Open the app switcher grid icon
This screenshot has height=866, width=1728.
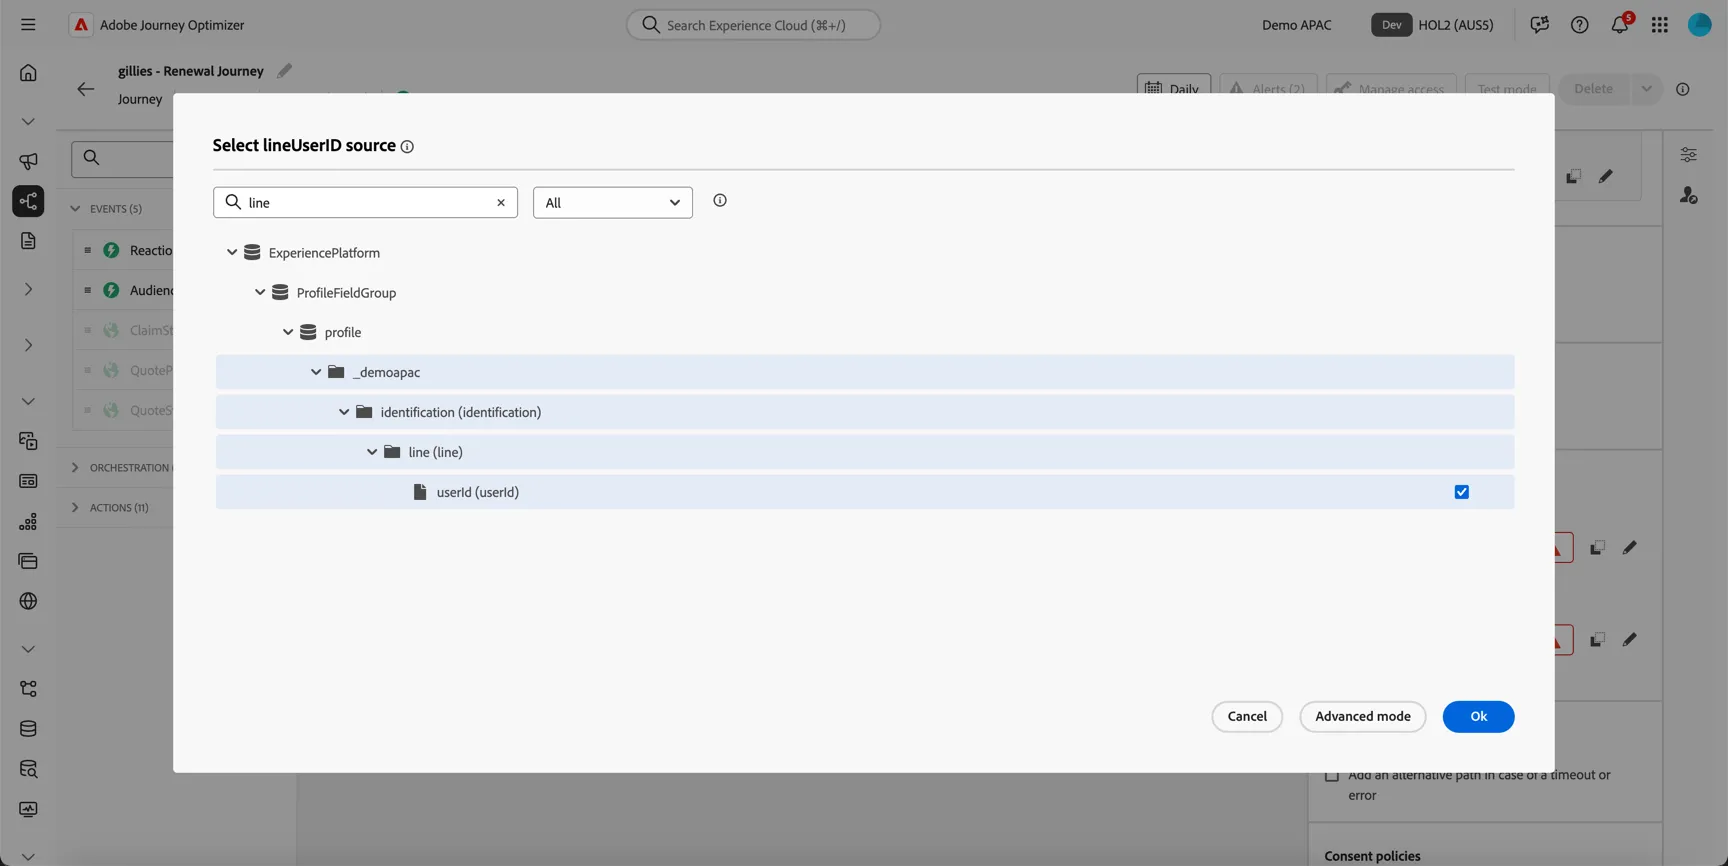(1660, 25)
